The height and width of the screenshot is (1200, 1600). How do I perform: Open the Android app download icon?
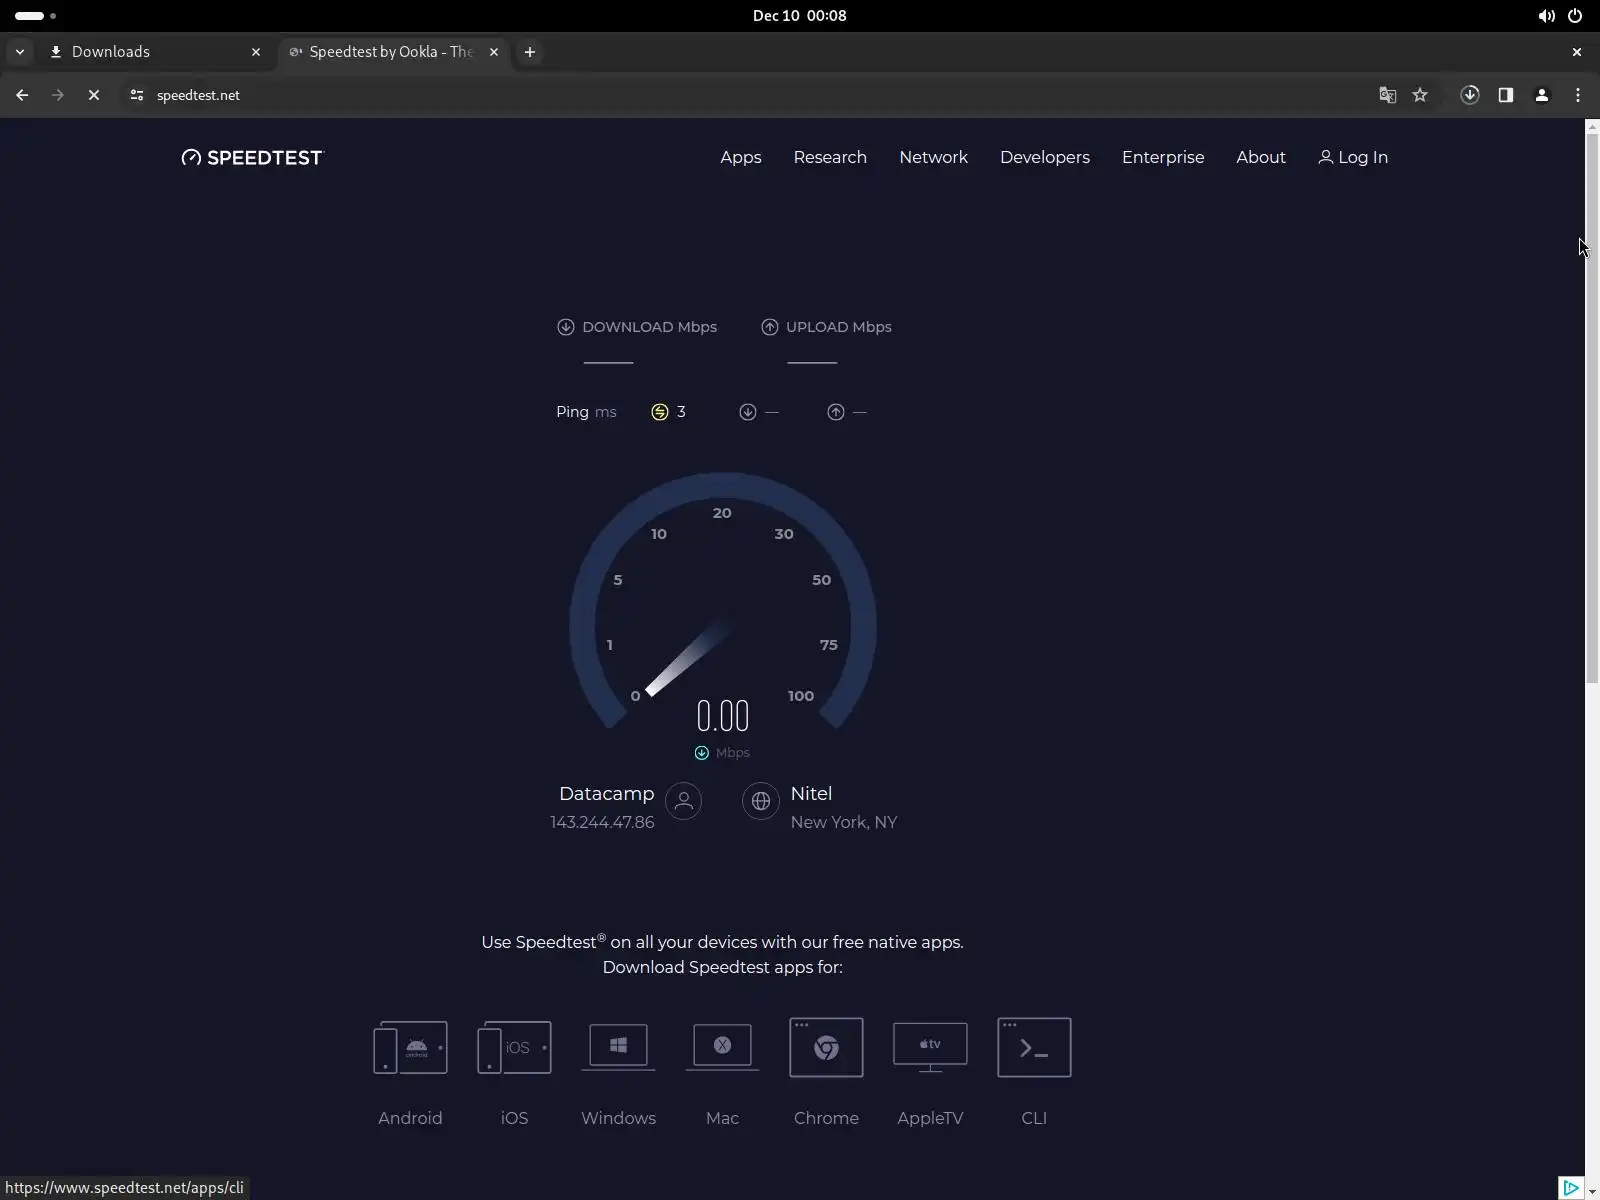point(410,1047)
